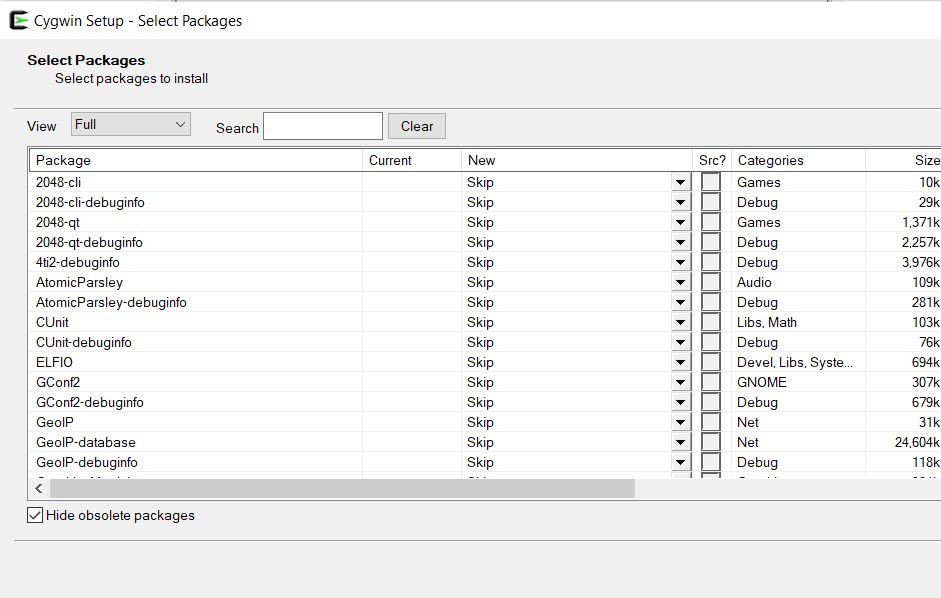Select the AtomicParsley-debuginfo package name
This screenshot has height=598, width=941.
click(x=111, y=302)
